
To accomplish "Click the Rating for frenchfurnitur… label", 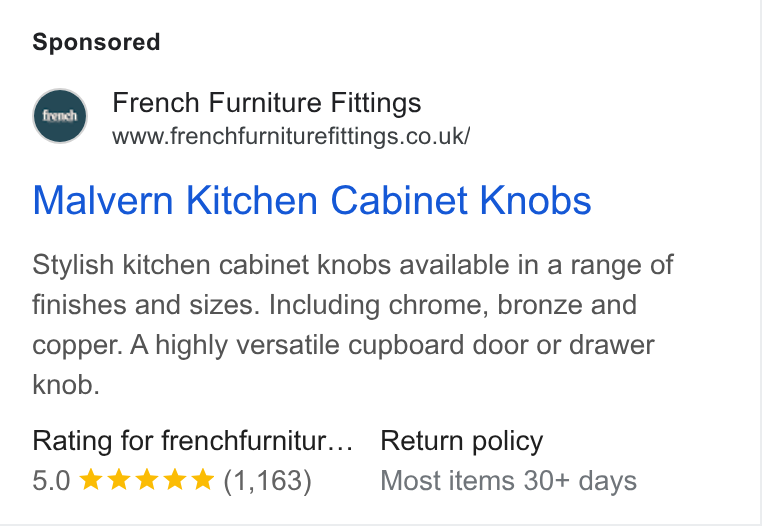I will coord(192,440).
